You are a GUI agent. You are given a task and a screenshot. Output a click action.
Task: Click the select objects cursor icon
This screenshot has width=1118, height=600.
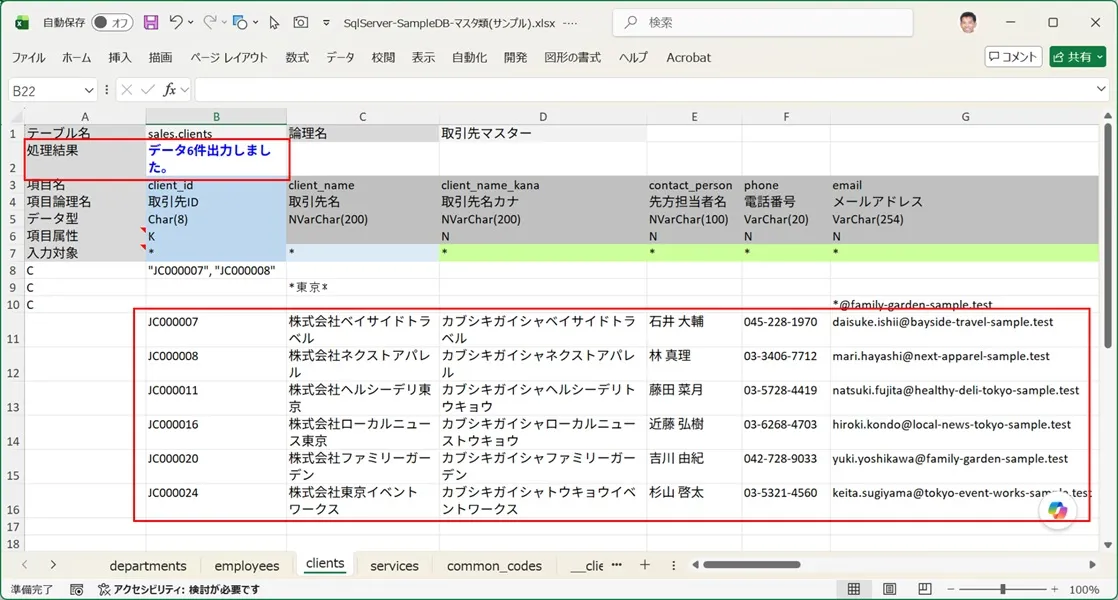coord(274,22)
